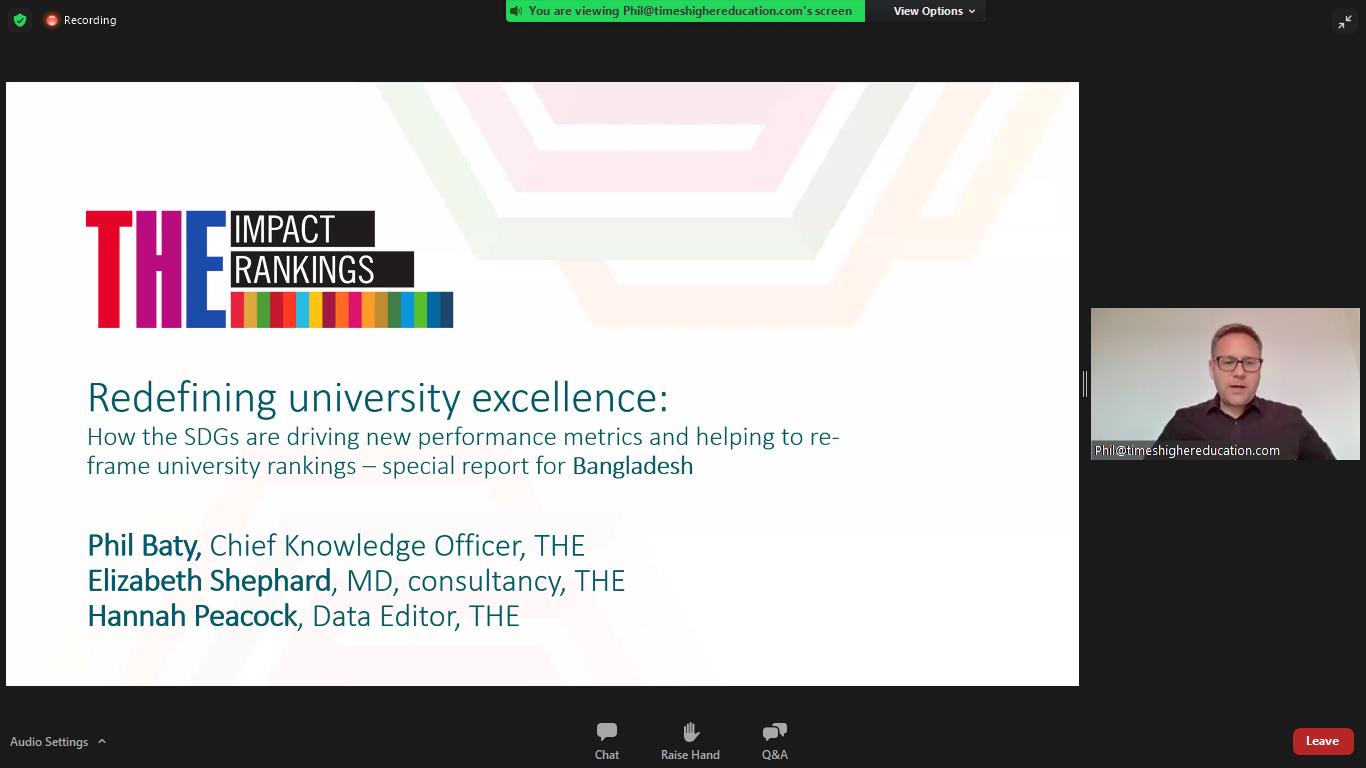Click the Raise Hand icon
This screenshot has height=768, width=1366.
690,733
